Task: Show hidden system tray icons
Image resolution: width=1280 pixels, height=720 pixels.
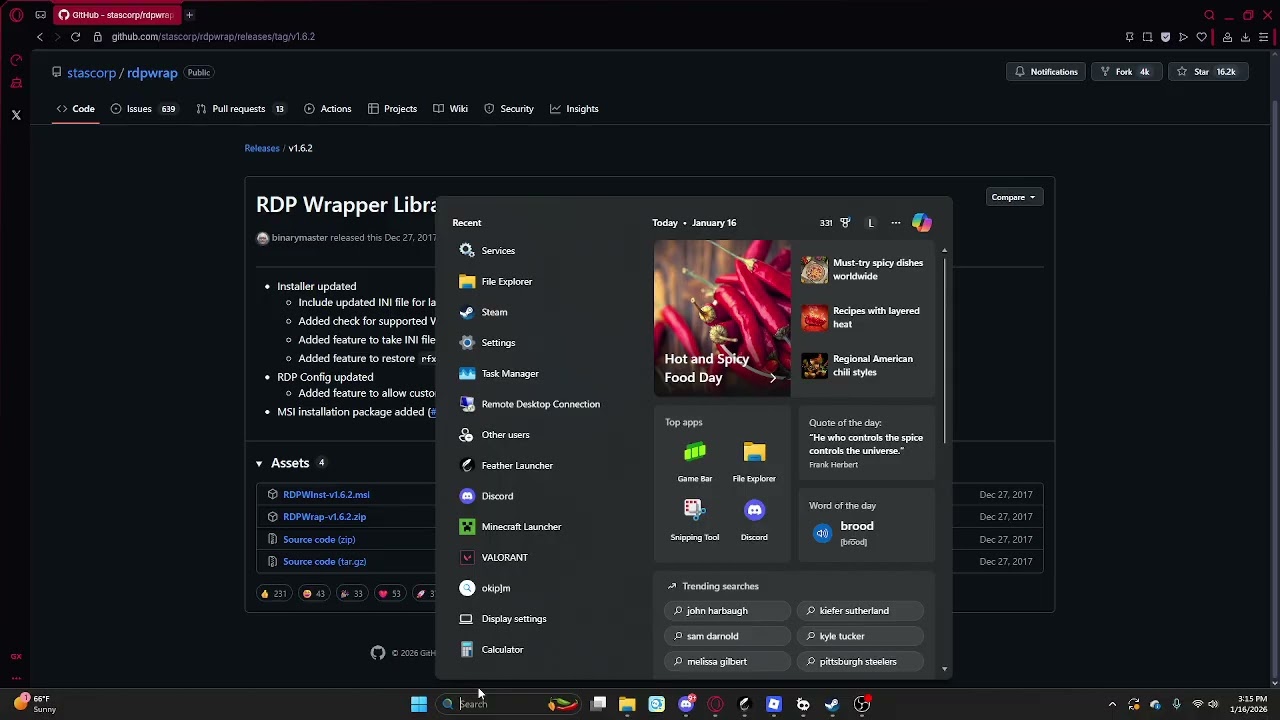Action: 1112,705
